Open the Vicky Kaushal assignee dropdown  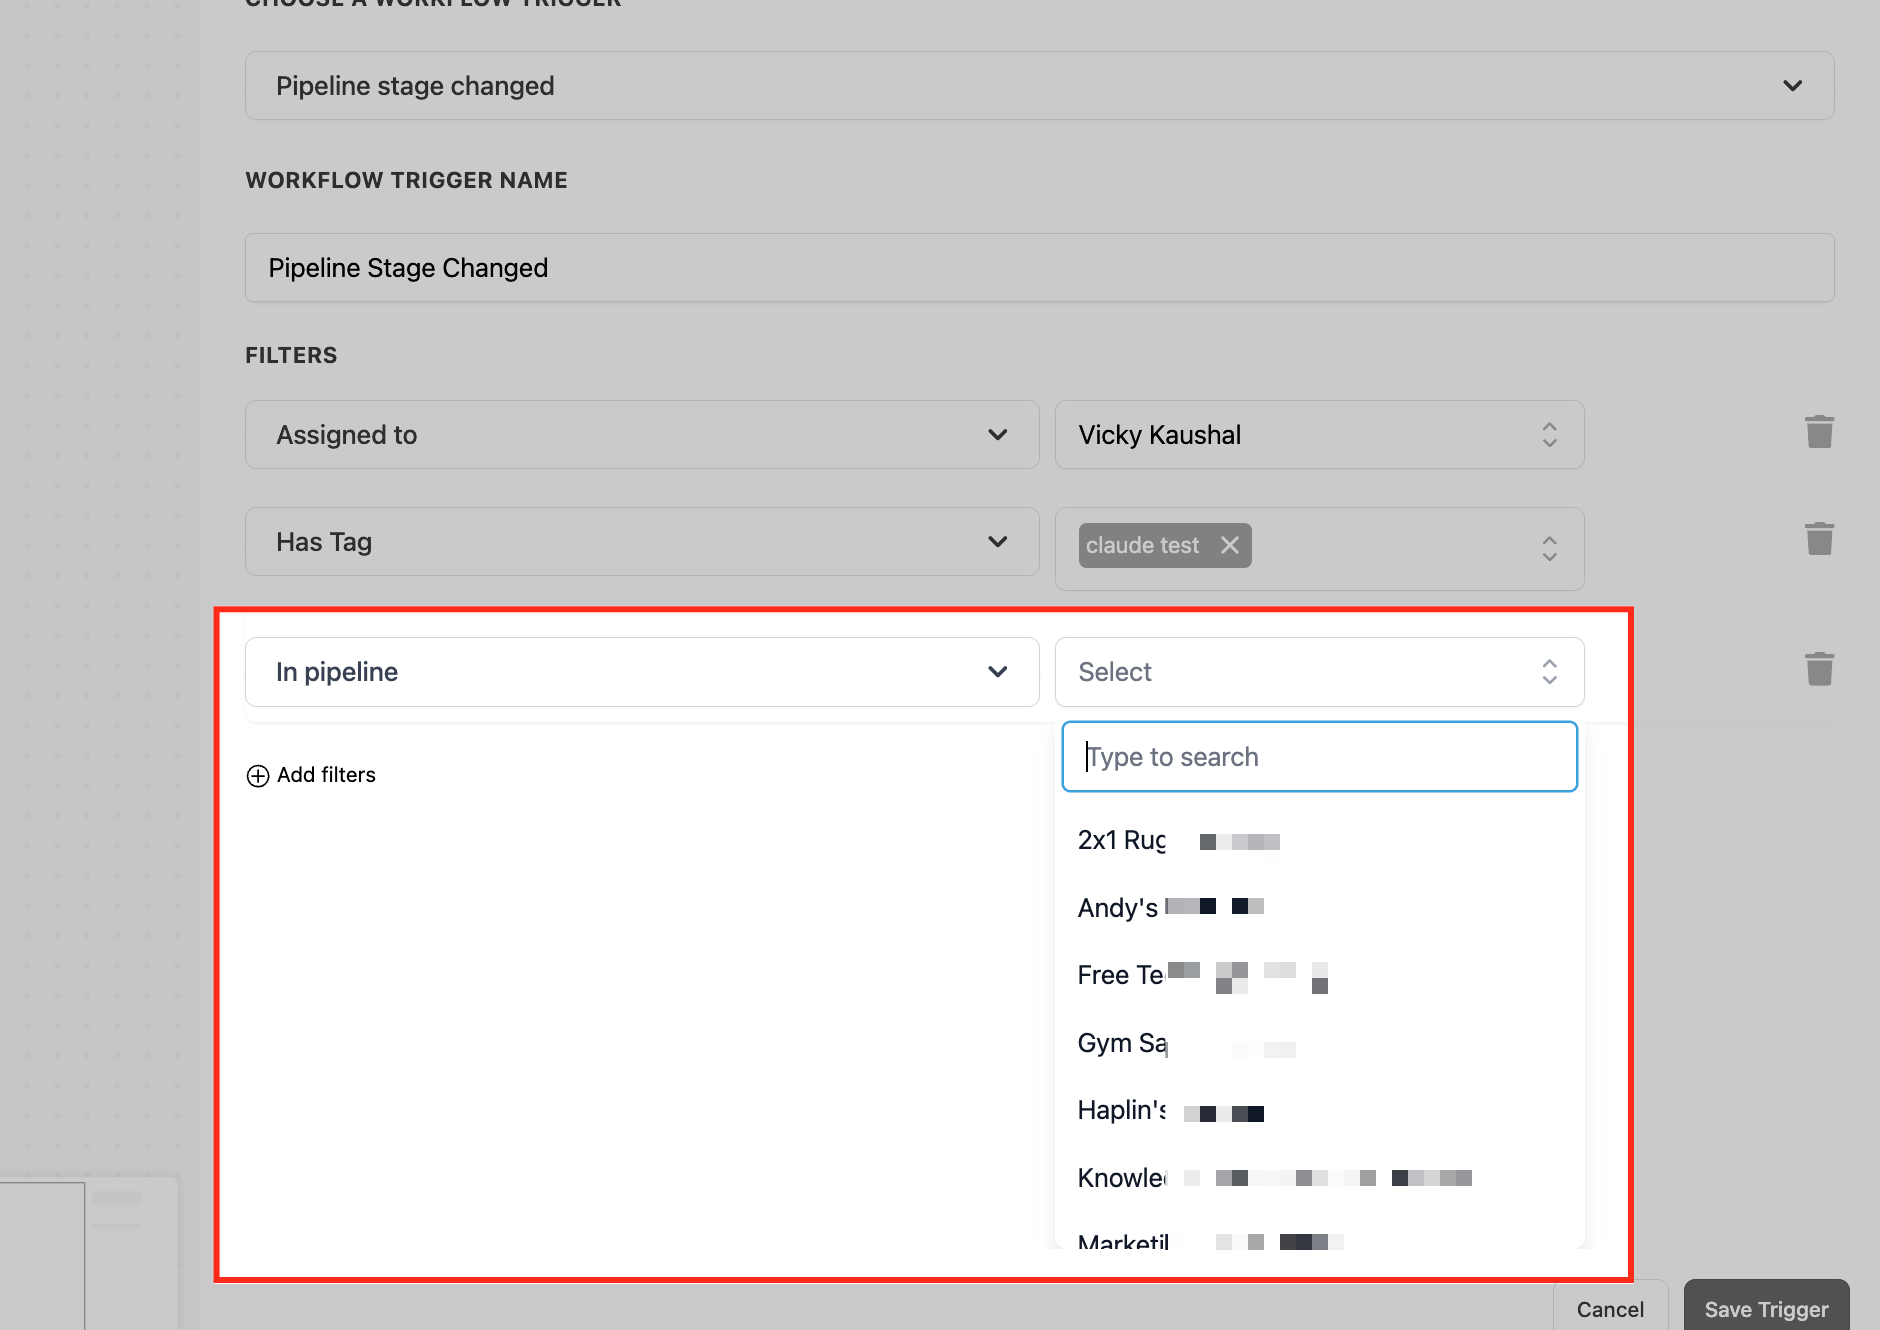(1320, 435)
